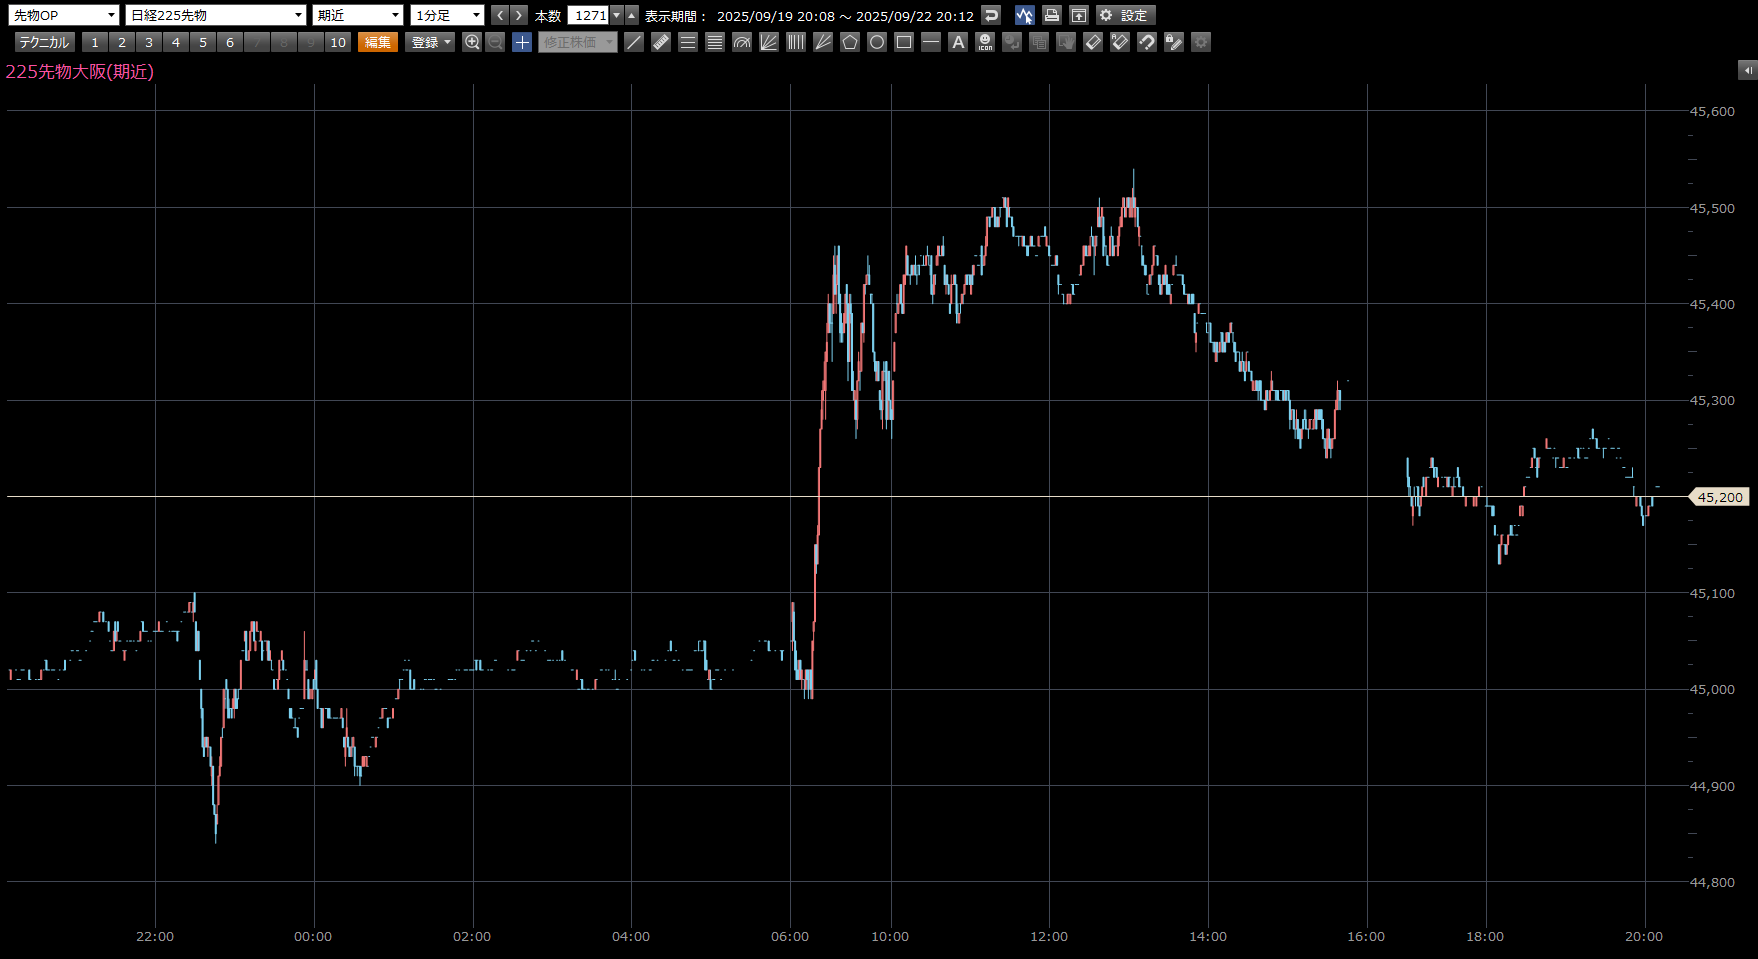The image size is (1758, 959).
Task: Expand the 1分足 timeframe dropdown
Action: (447, 15)
